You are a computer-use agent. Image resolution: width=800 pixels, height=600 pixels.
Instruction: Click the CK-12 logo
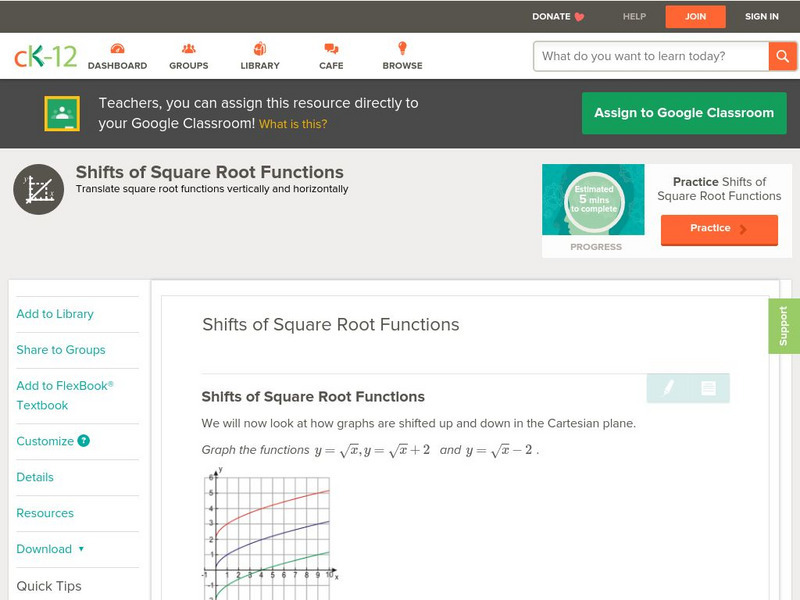click(46, 57)
